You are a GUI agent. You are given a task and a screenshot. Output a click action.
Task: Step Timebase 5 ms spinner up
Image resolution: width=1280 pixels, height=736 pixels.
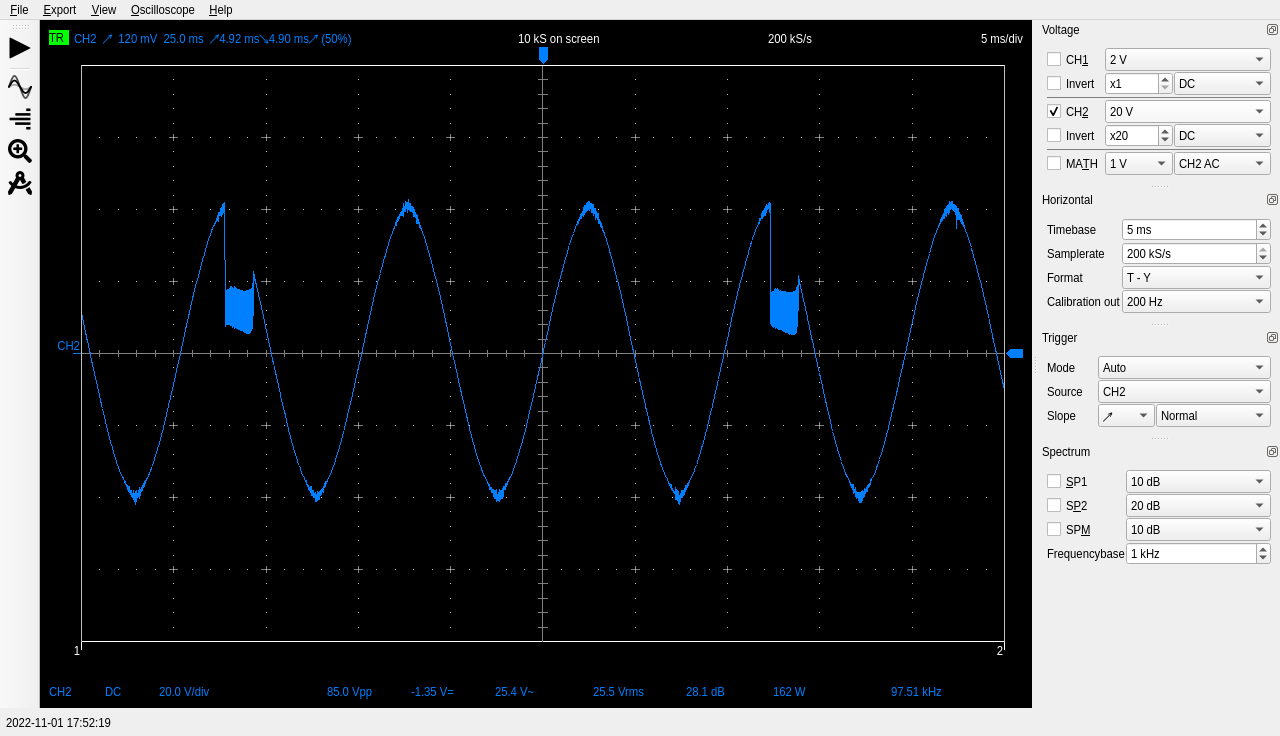click(x=1263, y=225)
